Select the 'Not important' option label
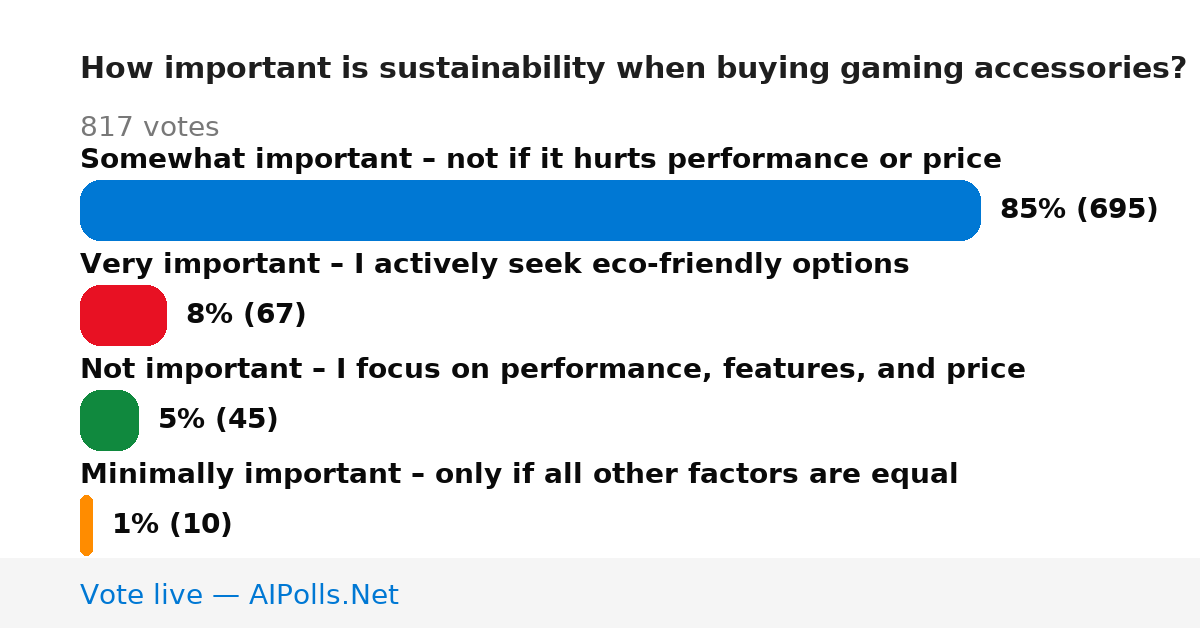Viewport: 1200px width, 628px height. coord(553,370)
